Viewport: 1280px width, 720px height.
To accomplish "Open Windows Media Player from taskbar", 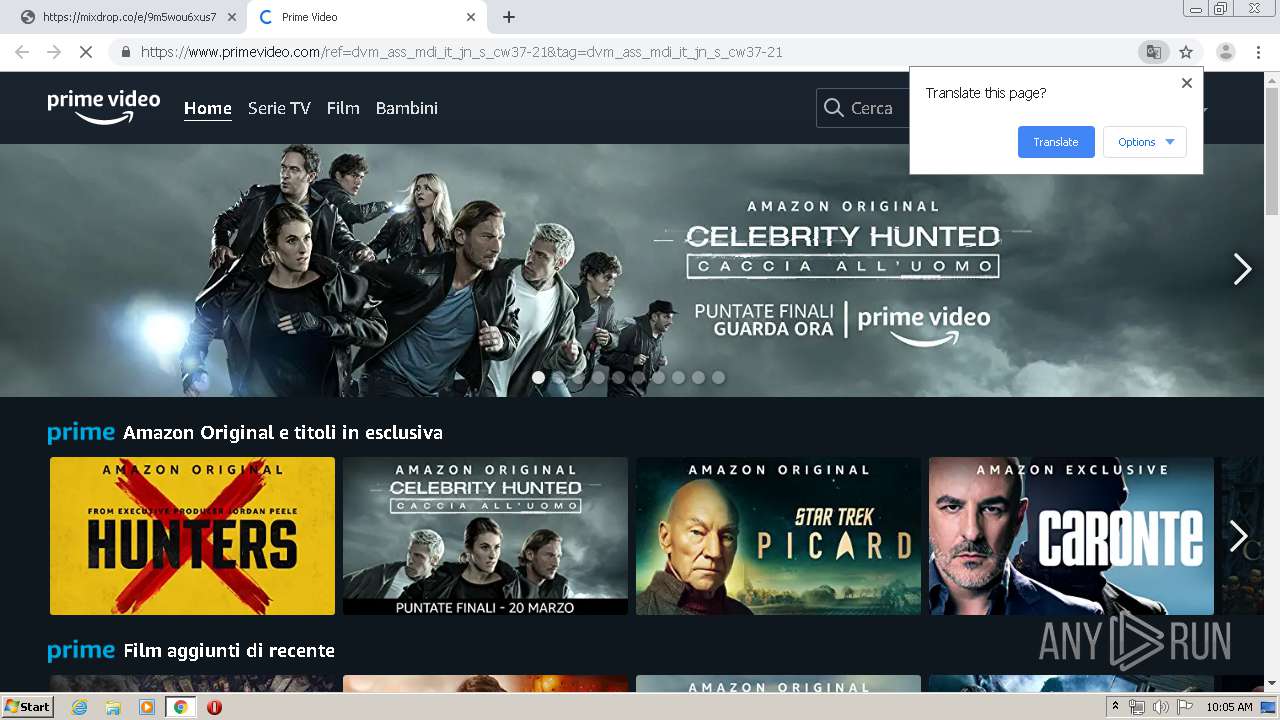I will (147, 707).
